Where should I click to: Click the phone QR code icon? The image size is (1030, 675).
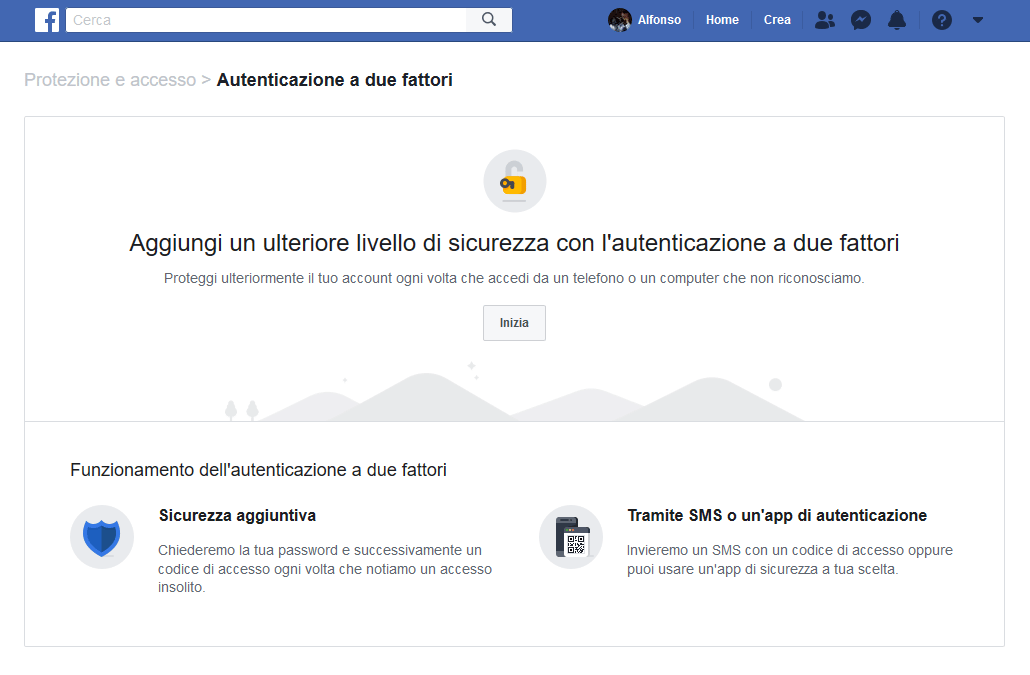point(571,537)
